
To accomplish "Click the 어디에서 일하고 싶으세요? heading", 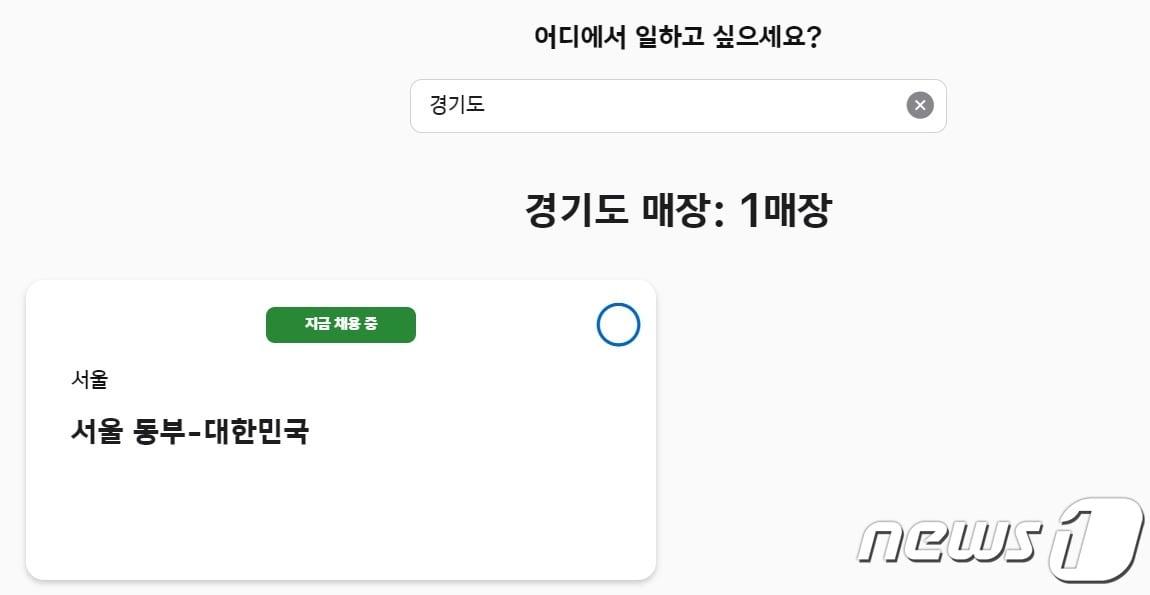I will [x=678, y=38].
